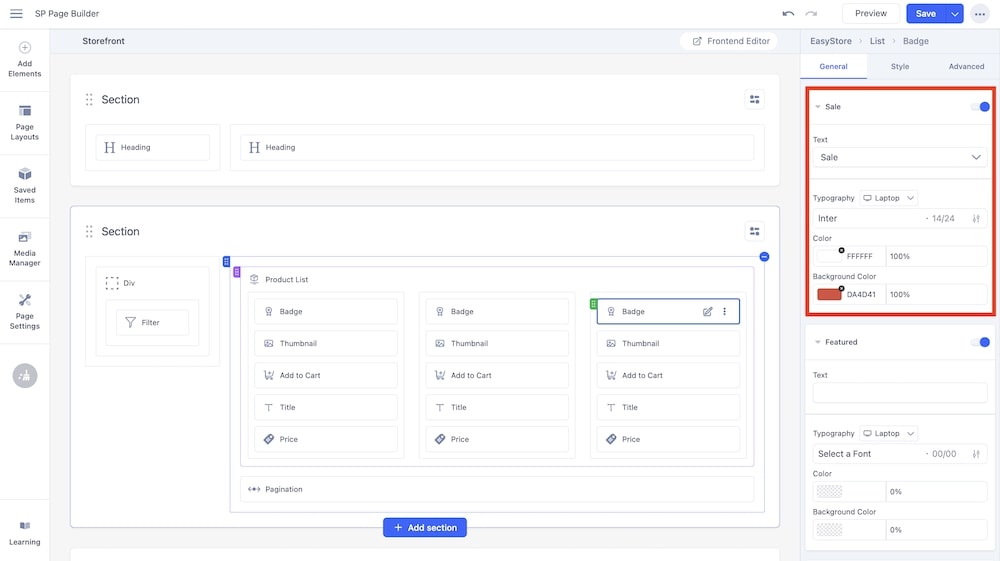Collapse the Featured section
Image resolution: width=1000 pixels, height=561 pixels.
pos(817,342)
